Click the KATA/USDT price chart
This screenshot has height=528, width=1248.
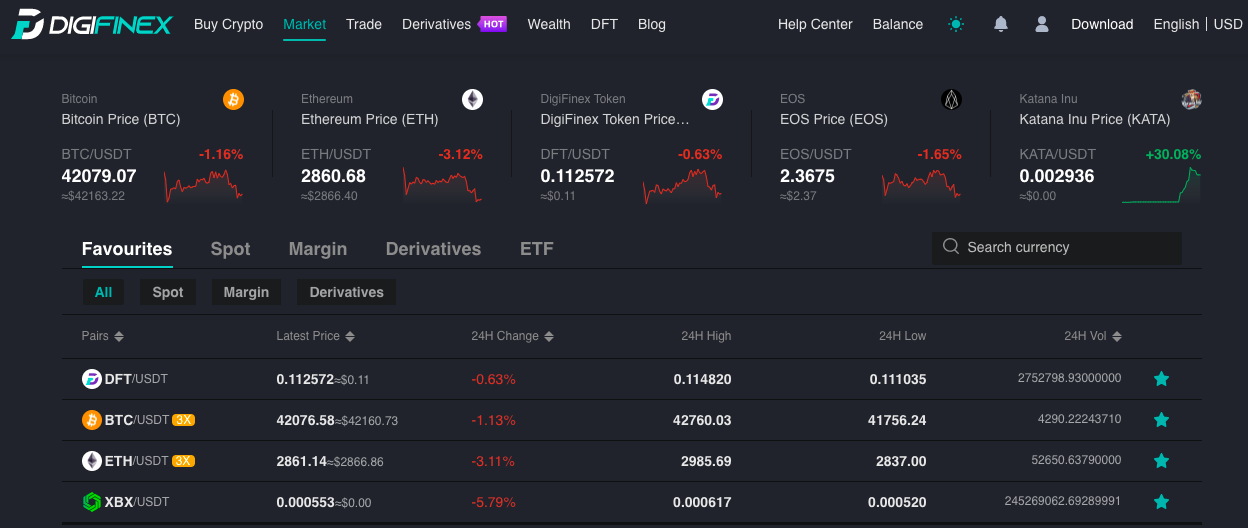(1161, 185)
